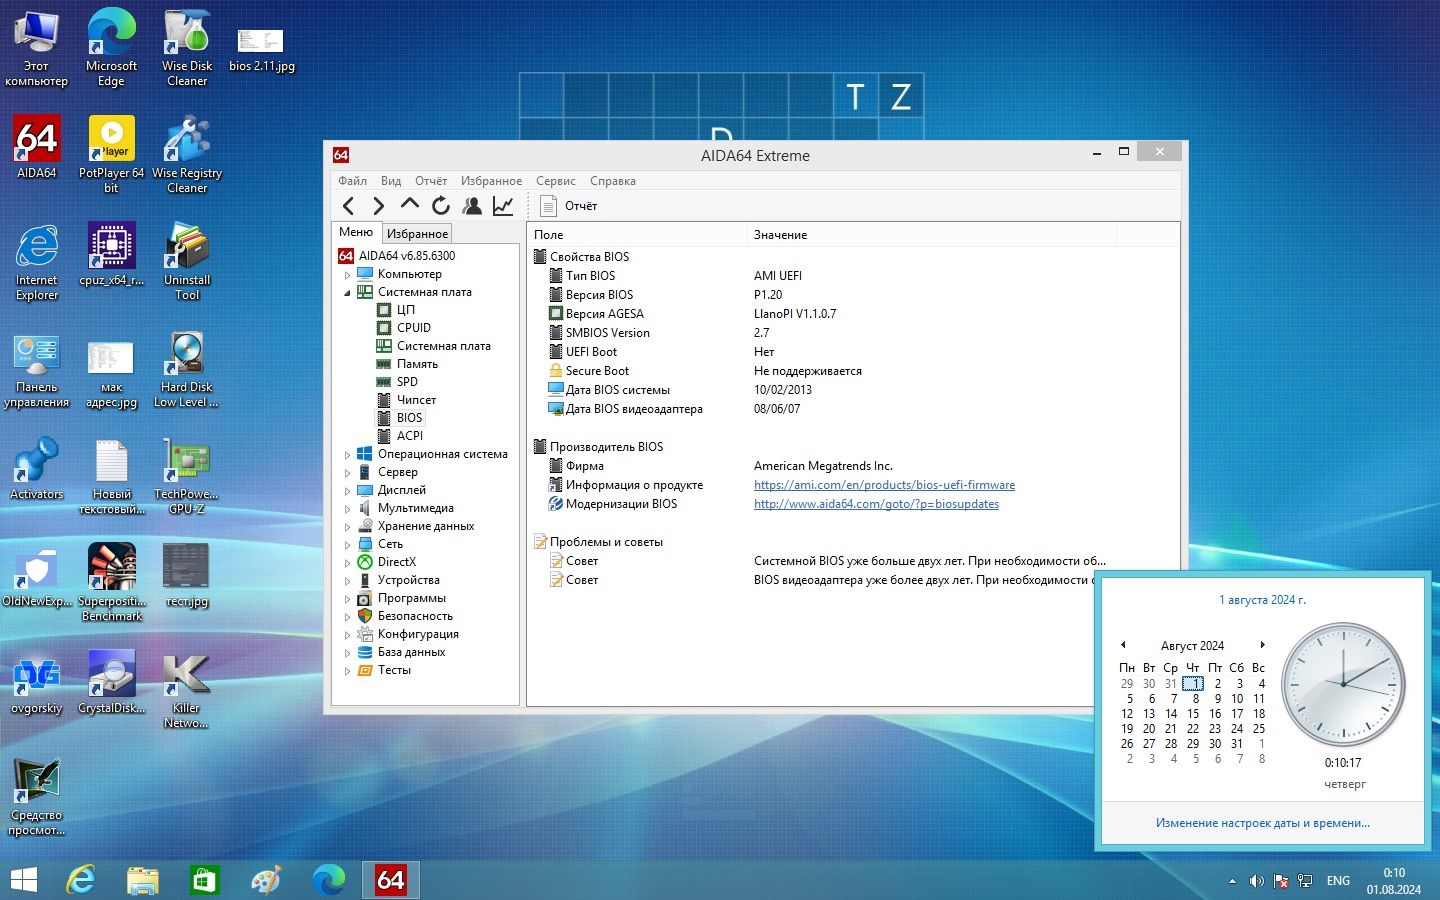Expand the Тесты tree node
The width and height of the screenshot is (1440, 900).
pyautogui.click(x=348, y=671)
